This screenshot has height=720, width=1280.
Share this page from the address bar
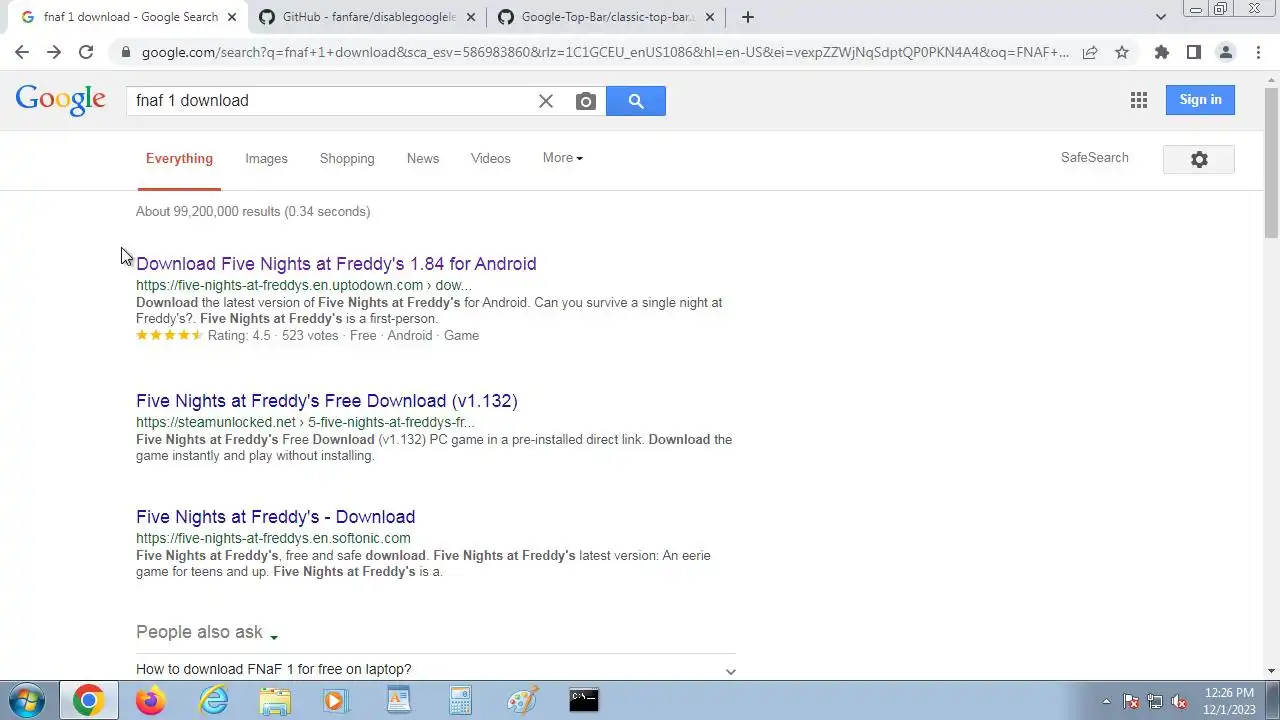(1090, 52)
